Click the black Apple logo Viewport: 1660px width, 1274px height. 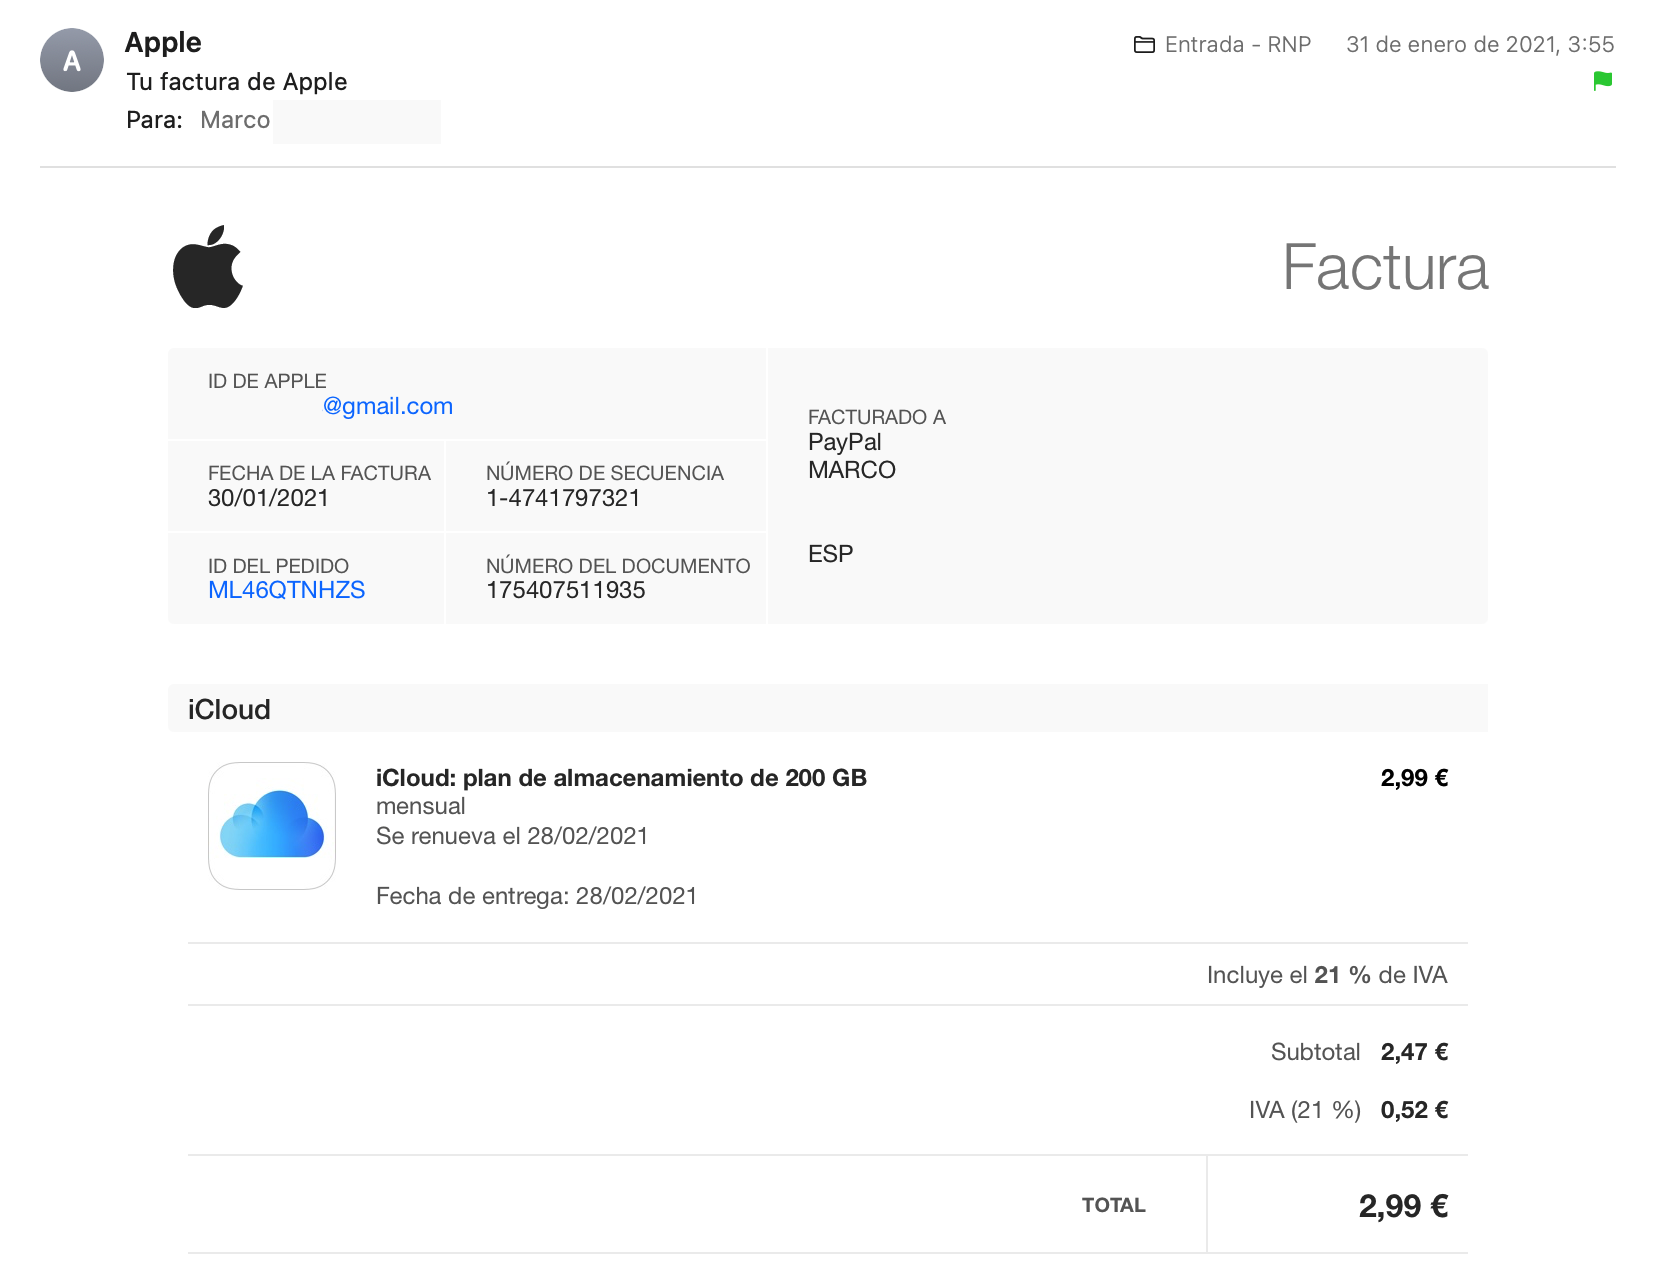208,267
